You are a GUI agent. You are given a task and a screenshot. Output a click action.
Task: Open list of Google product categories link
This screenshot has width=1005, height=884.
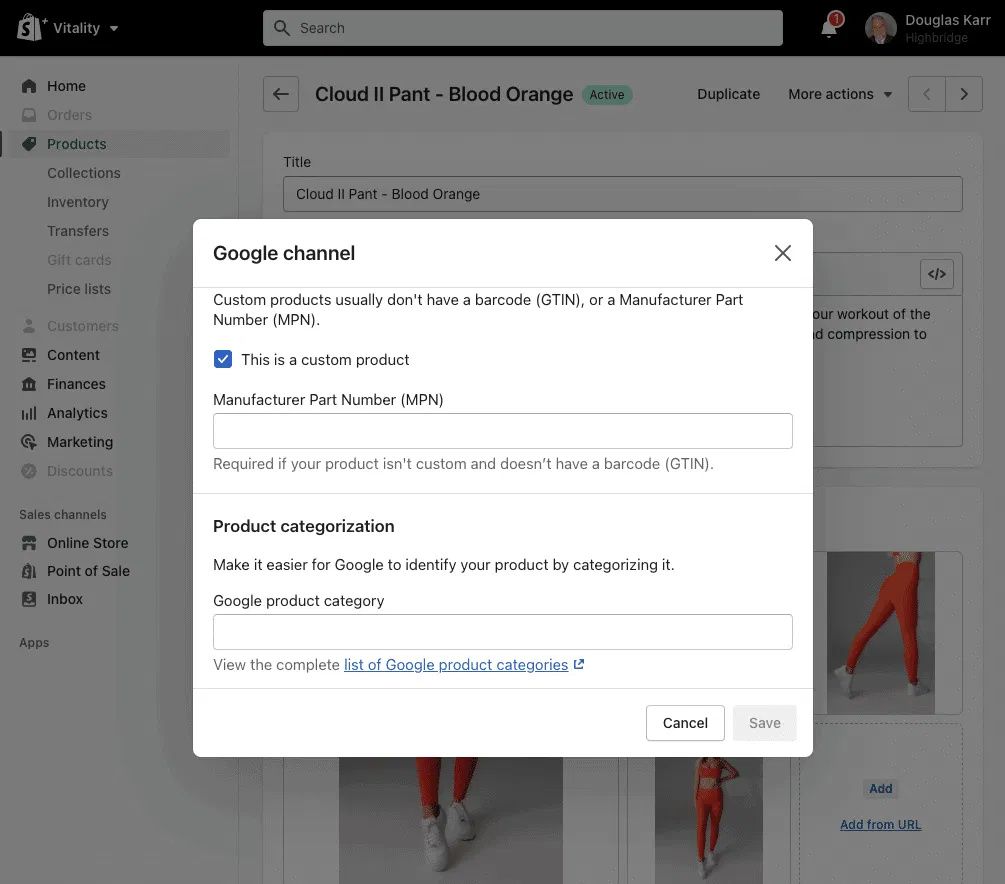point(456,665)
